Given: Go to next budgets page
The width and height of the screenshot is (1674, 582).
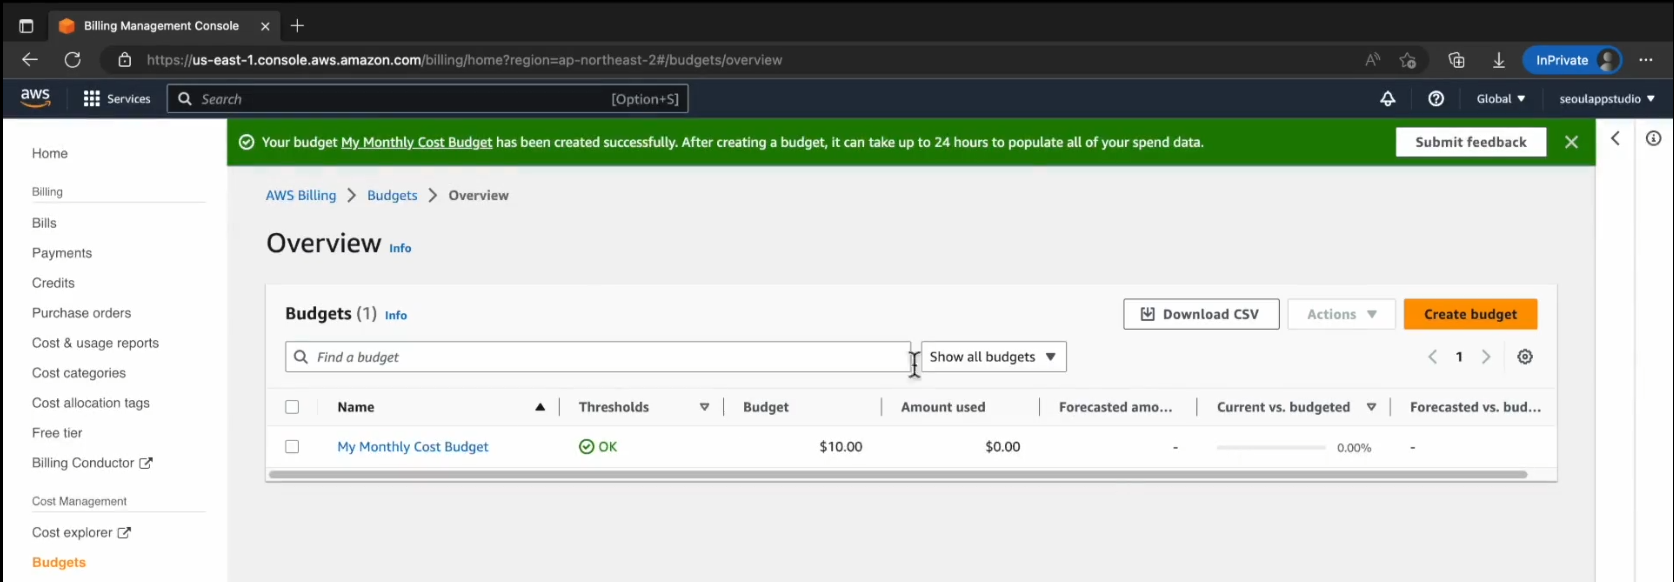Looking at the screenshot, I should (1486, 357).
